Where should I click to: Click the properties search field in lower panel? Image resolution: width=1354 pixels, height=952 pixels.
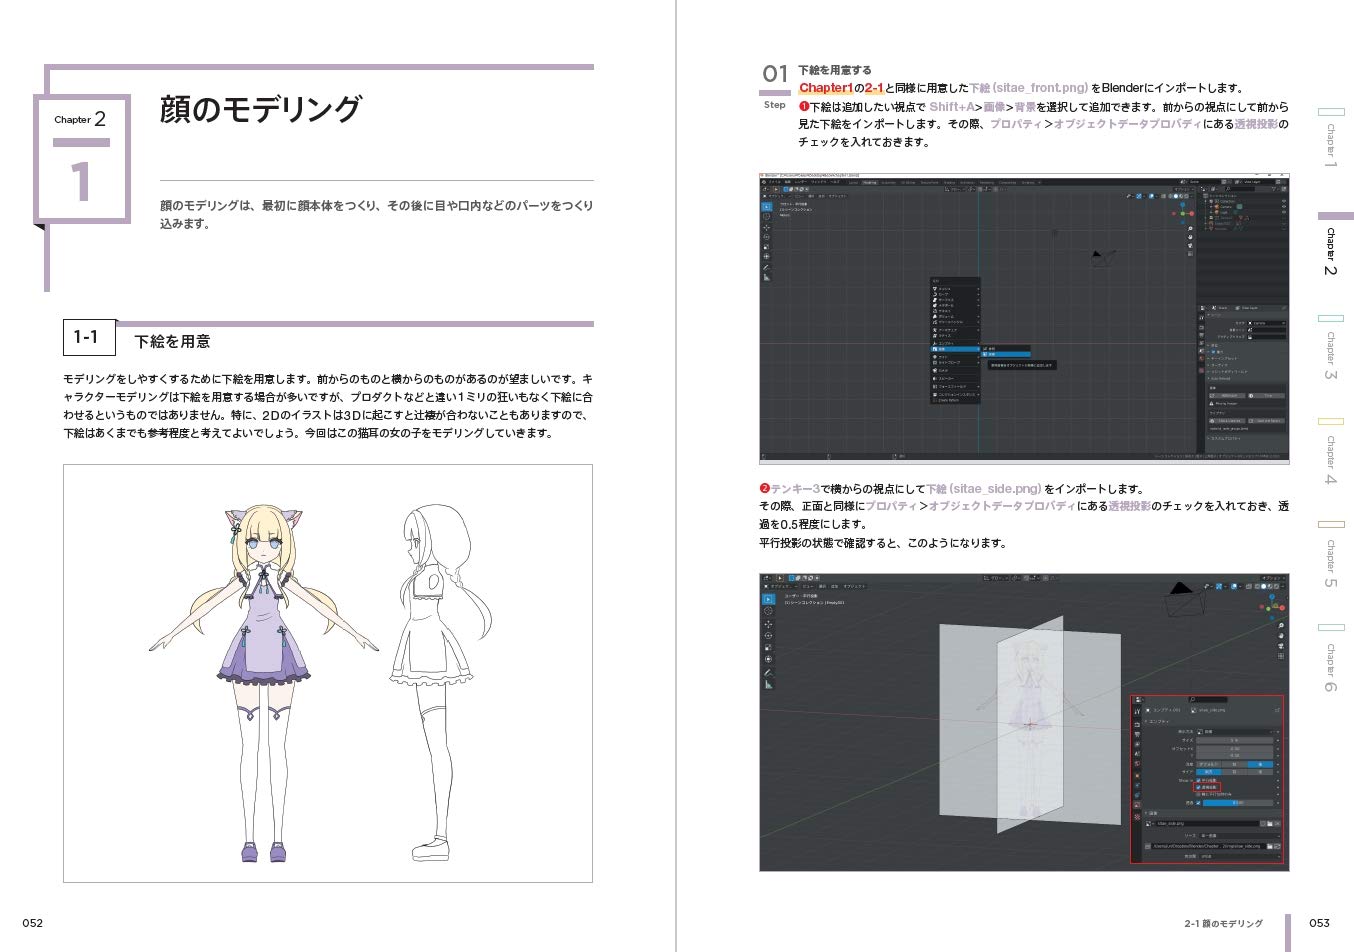tap(1207, 699)
